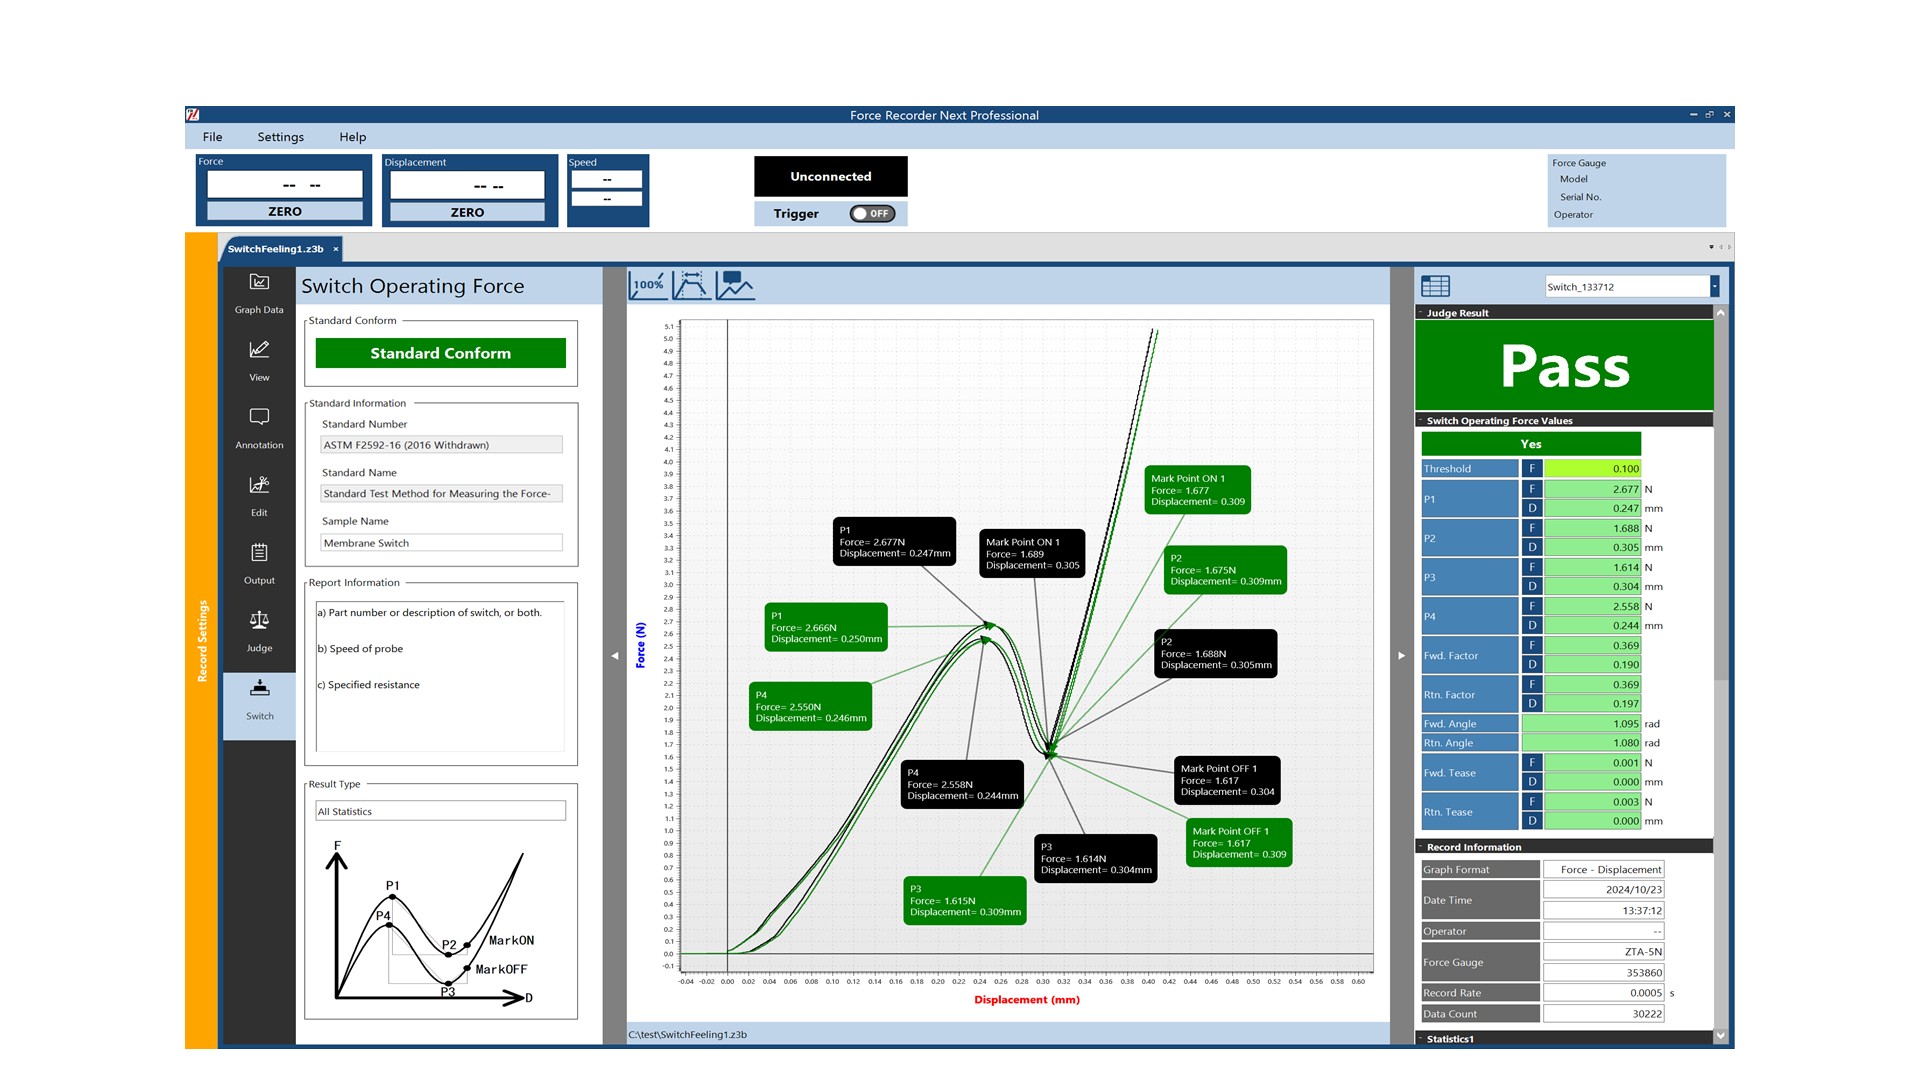The width and height of the screenshot is (1920, 1080).
Task: Click the Sample Name input field
Action: [x=440, y=543]
